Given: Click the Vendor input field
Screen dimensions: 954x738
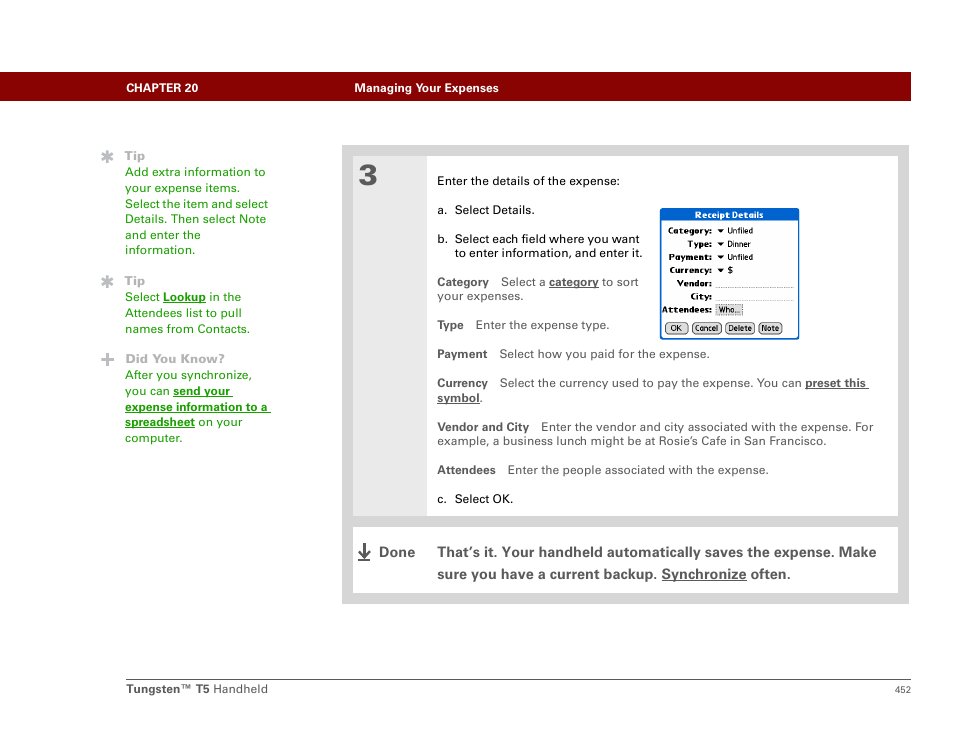Looking at the screenshot, I should [754, 284].
